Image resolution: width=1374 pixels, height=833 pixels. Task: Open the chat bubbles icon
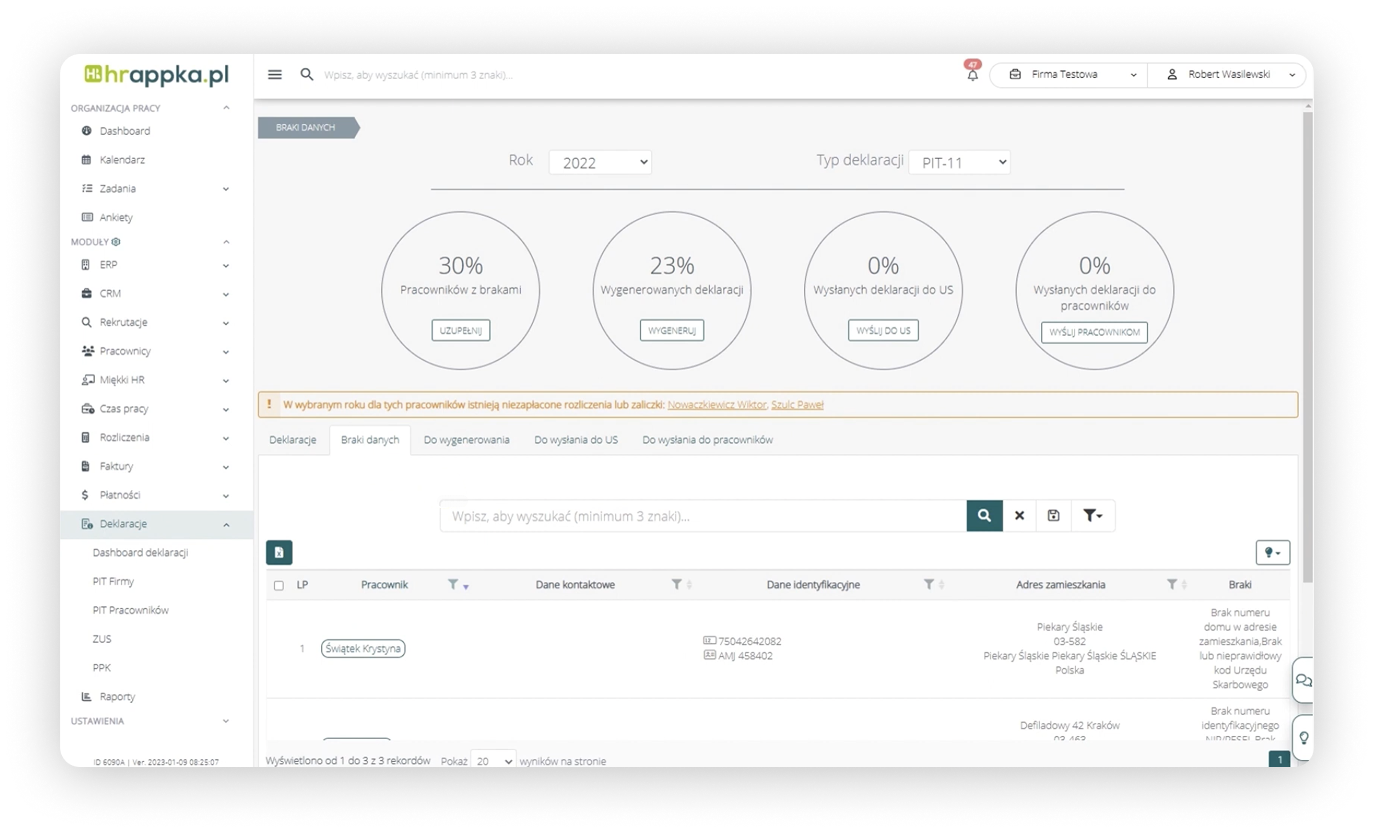click(1303, 680)
